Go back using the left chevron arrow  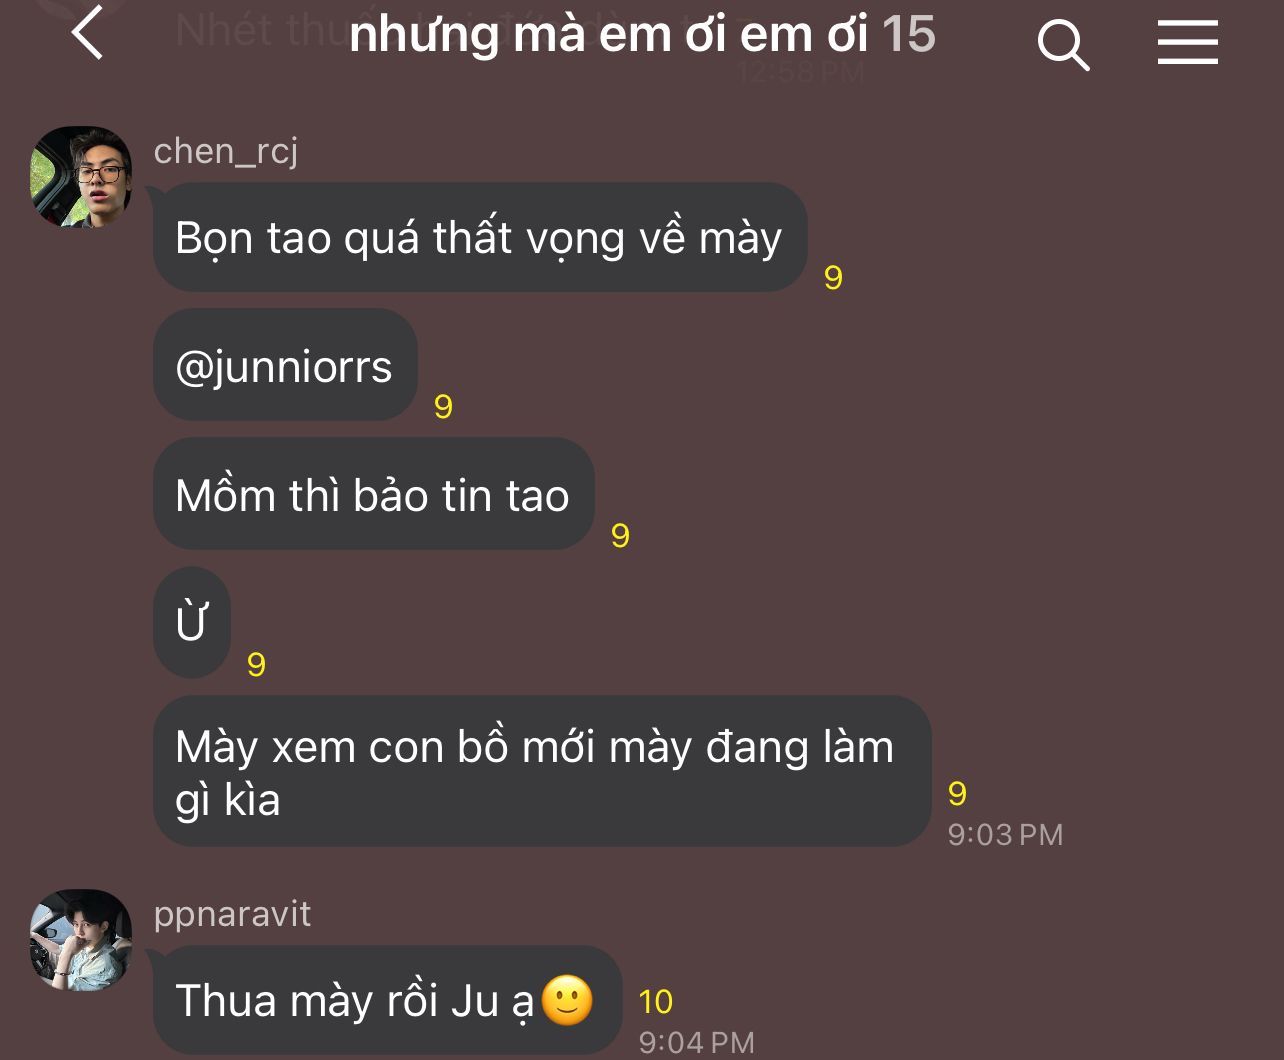87,32
